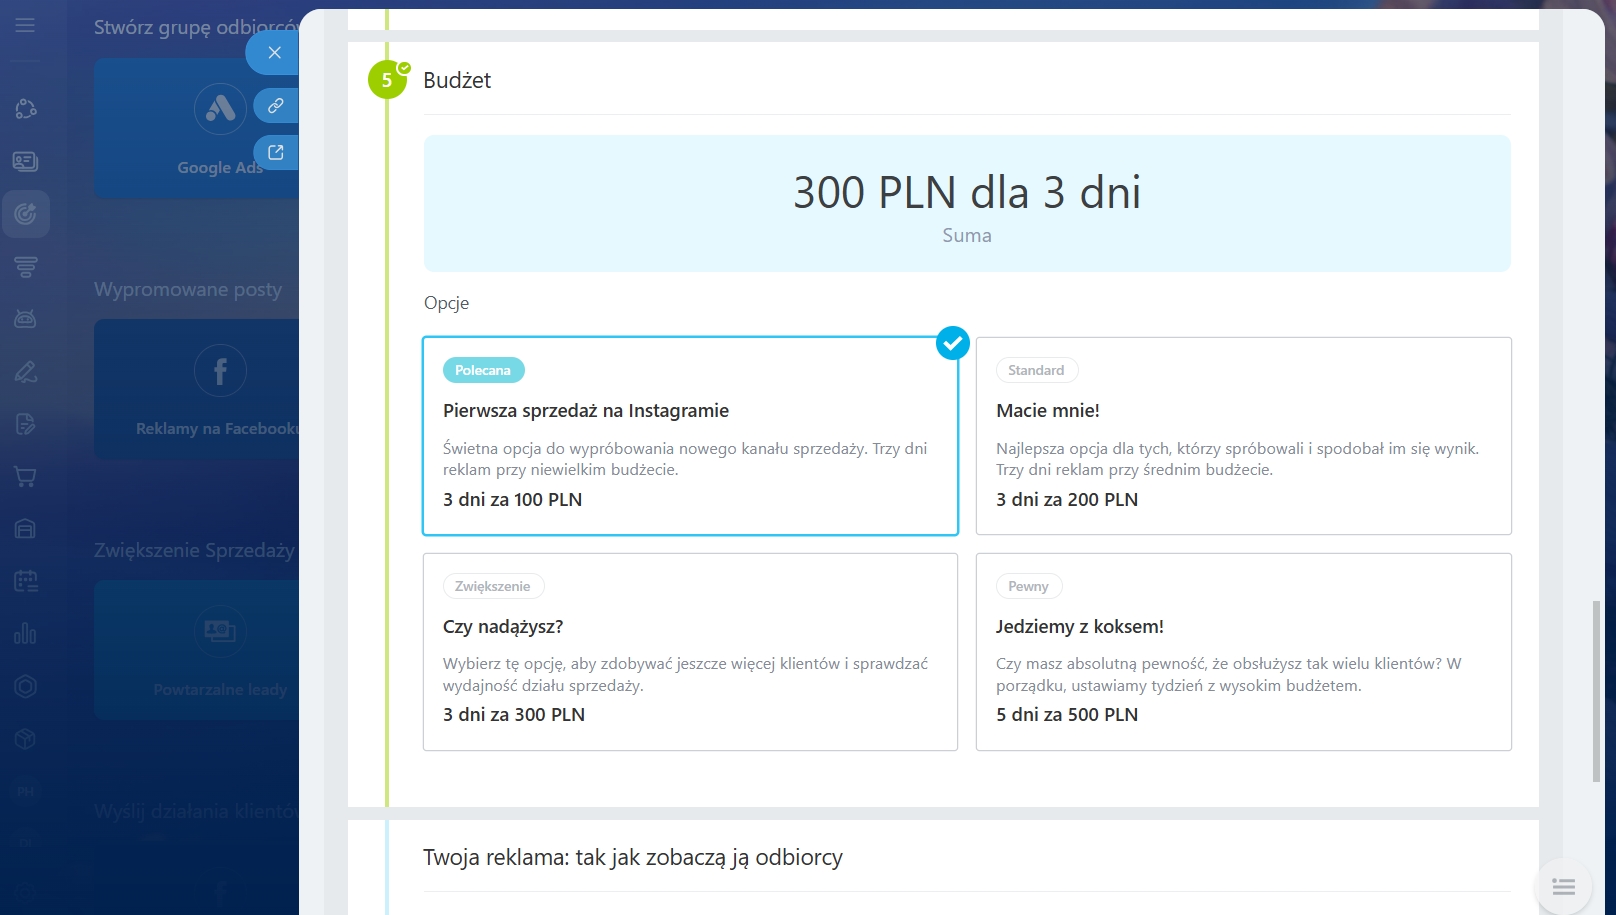Close the side panel with the X button
This screenshot has width=1616, height=915.
(274, 53)
